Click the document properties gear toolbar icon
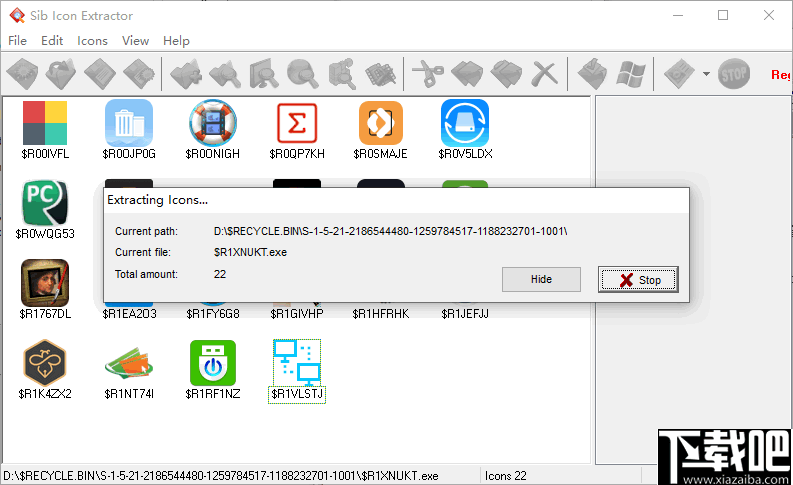This screenshot has width=793, height=485. pyautogui.click(x=139, y=74)
